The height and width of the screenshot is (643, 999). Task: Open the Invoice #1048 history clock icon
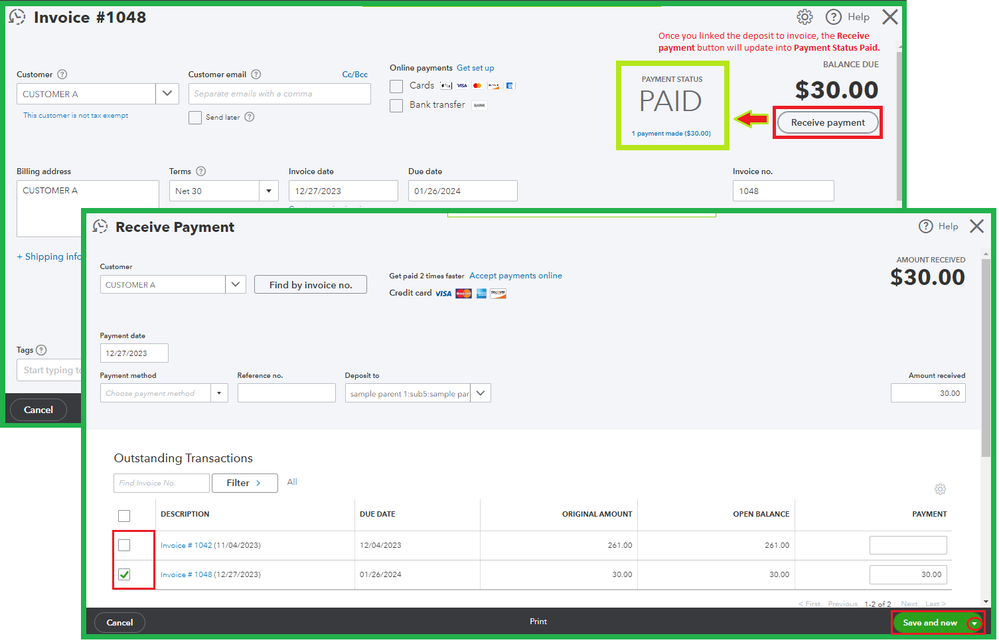click(17, 17)
